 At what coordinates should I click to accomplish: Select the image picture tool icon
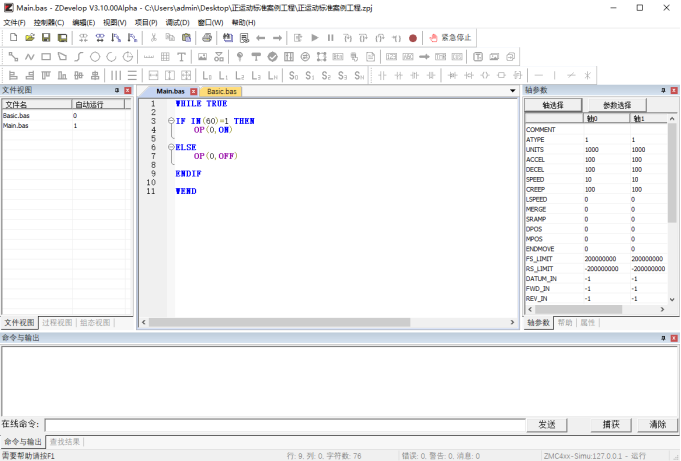tap(202, 56)
